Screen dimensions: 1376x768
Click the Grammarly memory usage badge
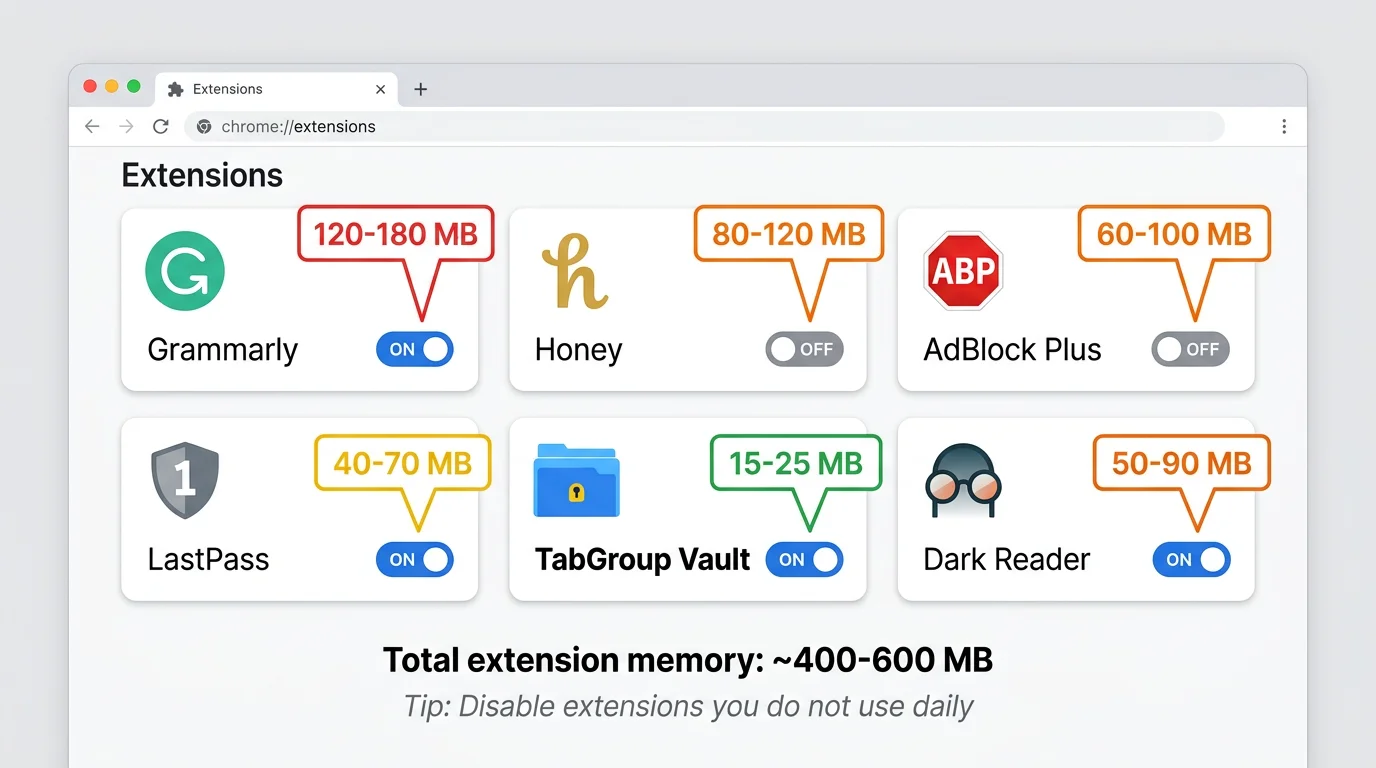(394, 233)
